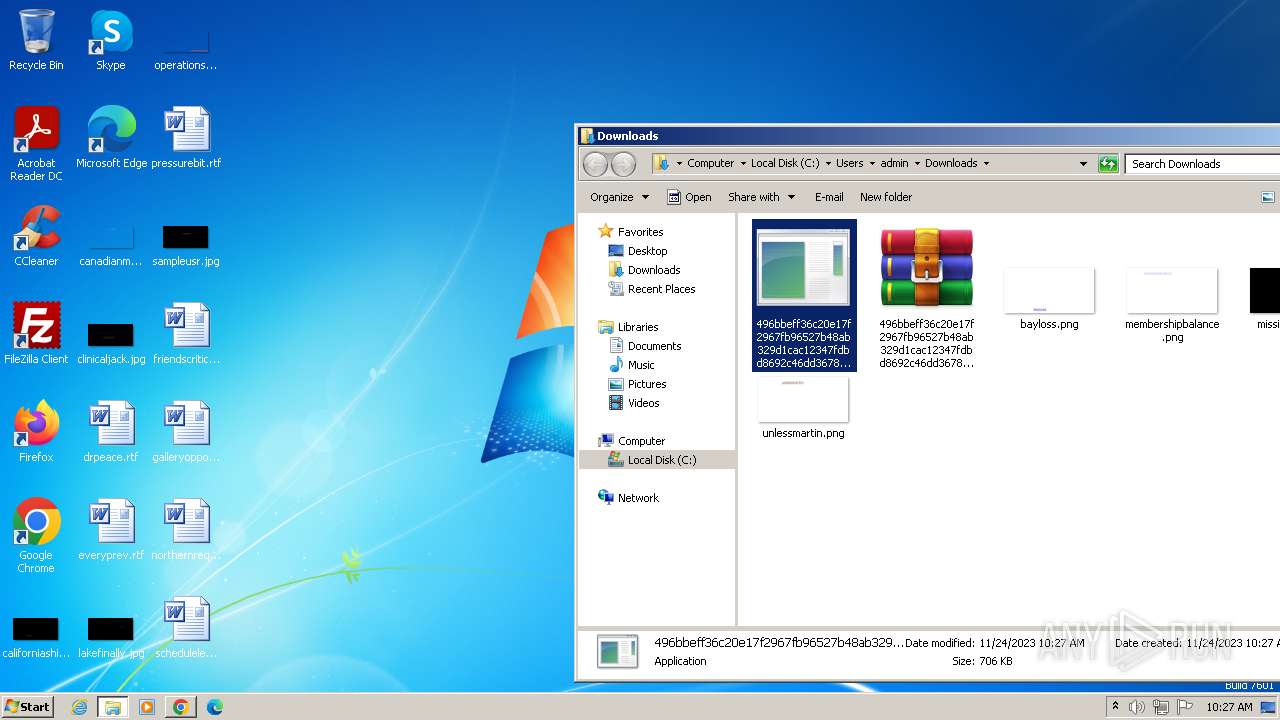The image size is (1280, 720).
Task: Open Acrobat Reader DC shortcut
Action: 36,144
